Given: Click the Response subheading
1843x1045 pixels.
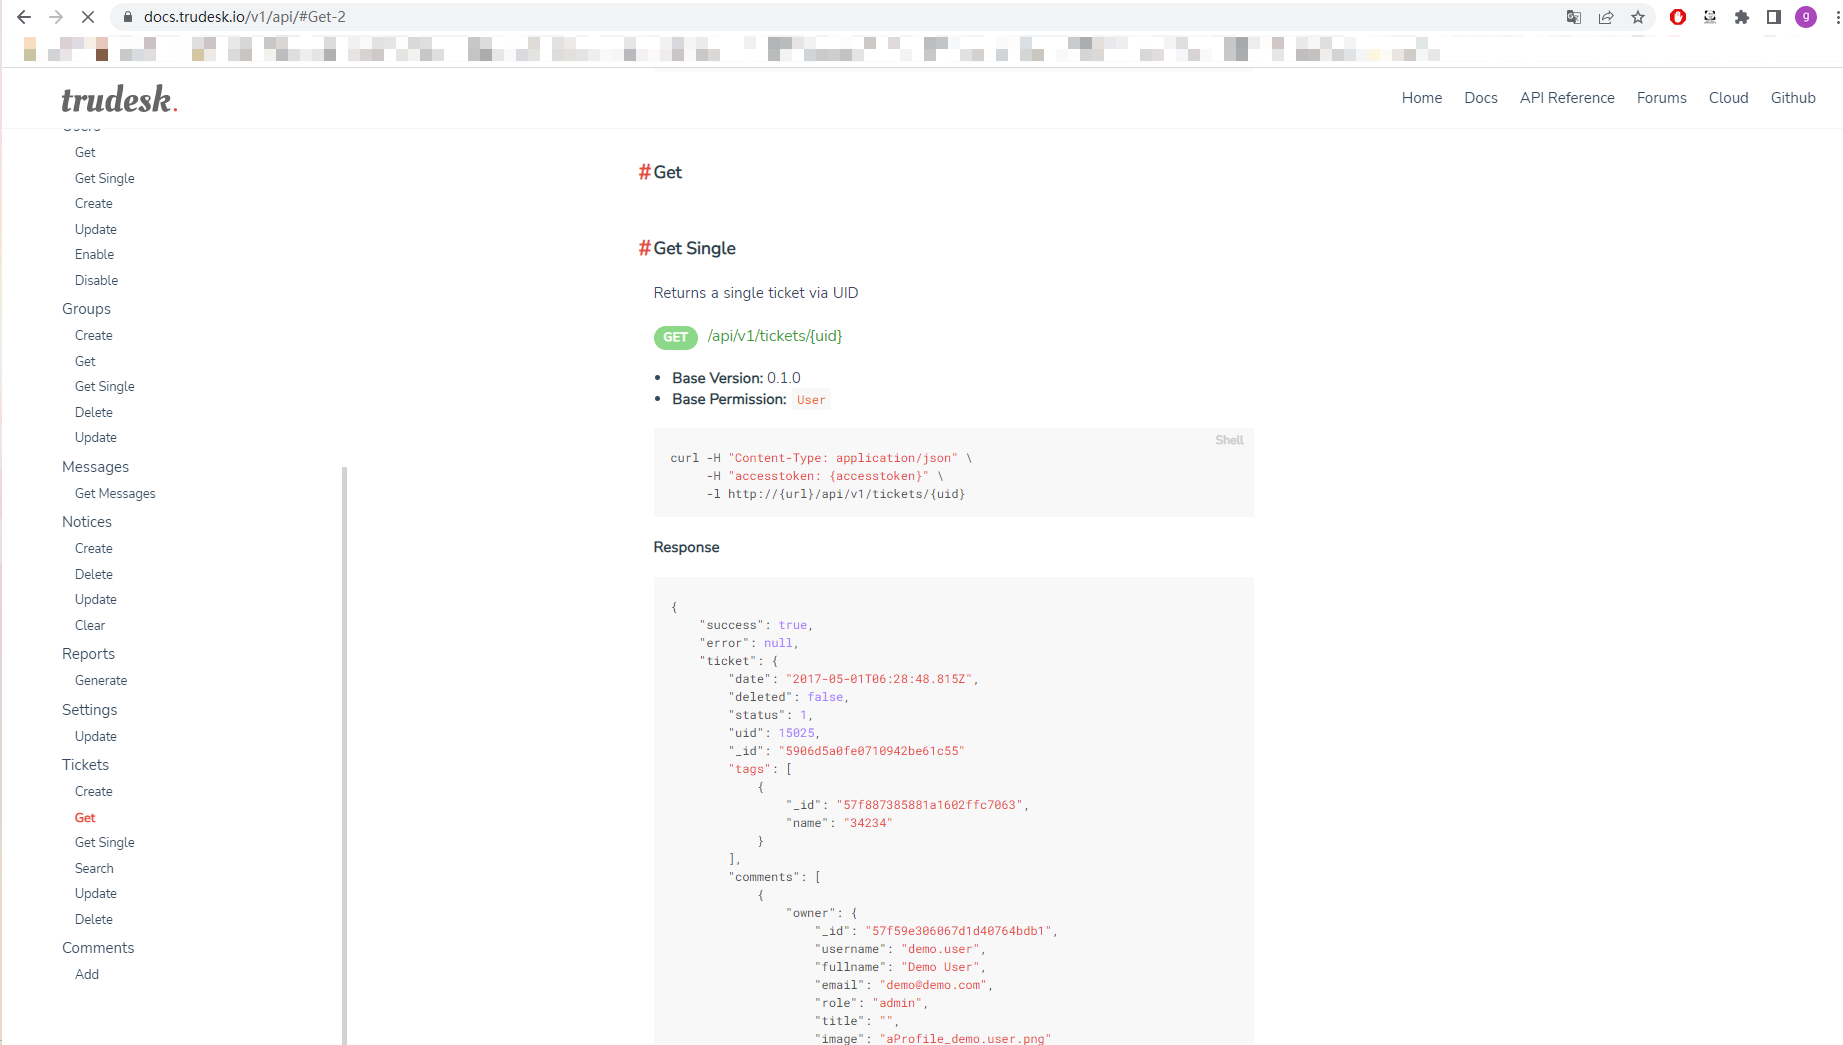Looking at the screenshot, I should [686, 547].
